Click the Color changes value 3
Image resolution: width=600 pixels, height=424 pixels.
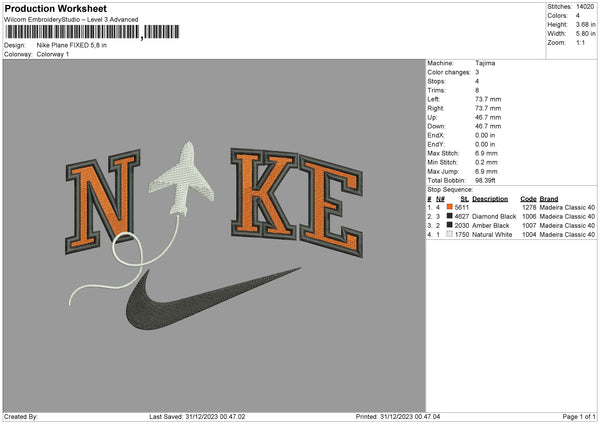click(x=477, y=72)
